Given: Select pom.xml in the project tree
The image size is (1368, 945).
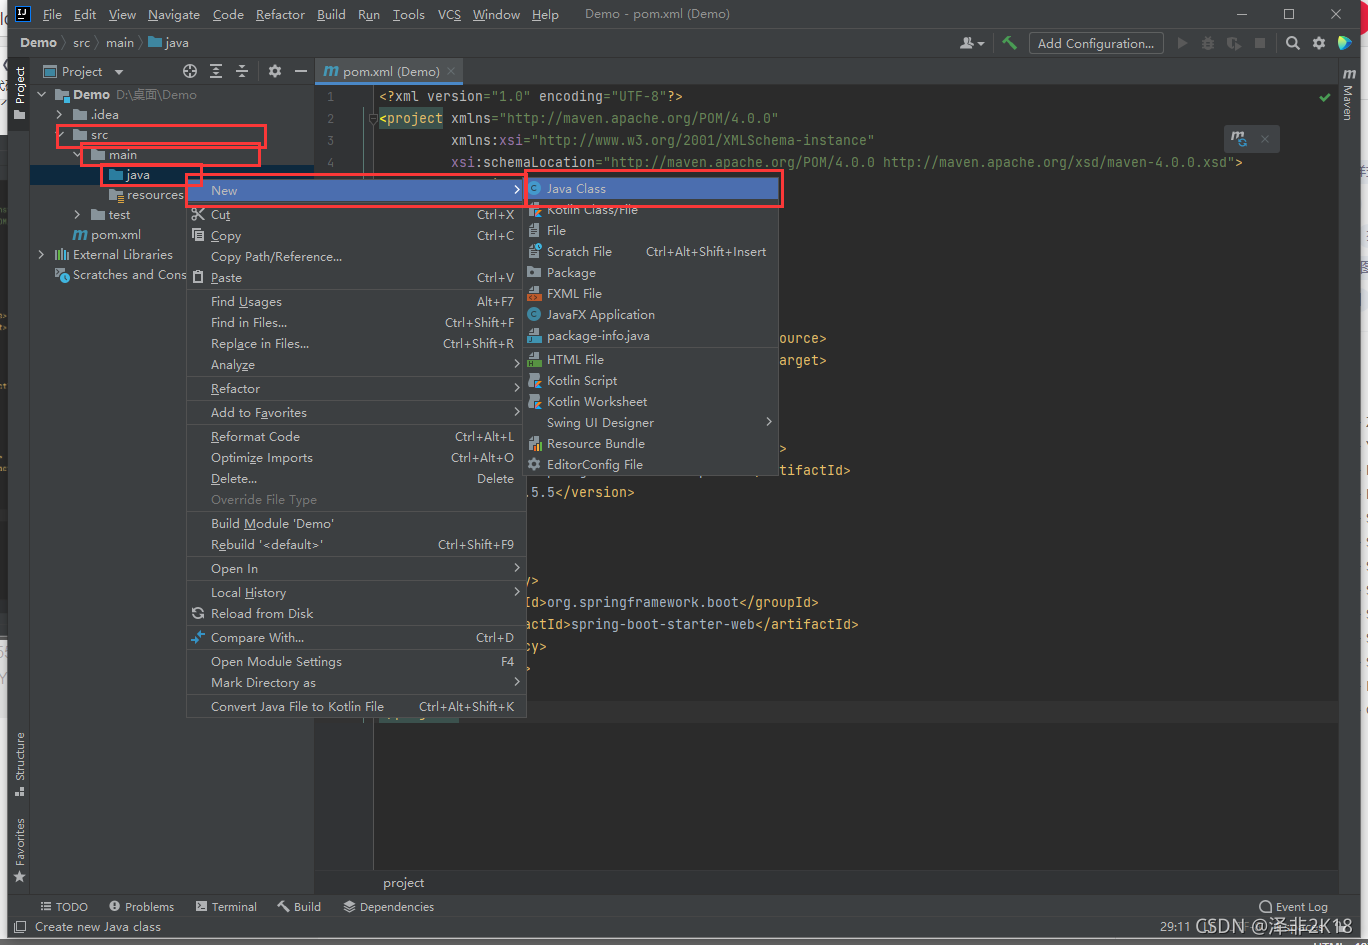Looking at the screenshot, I should [108, 235].
